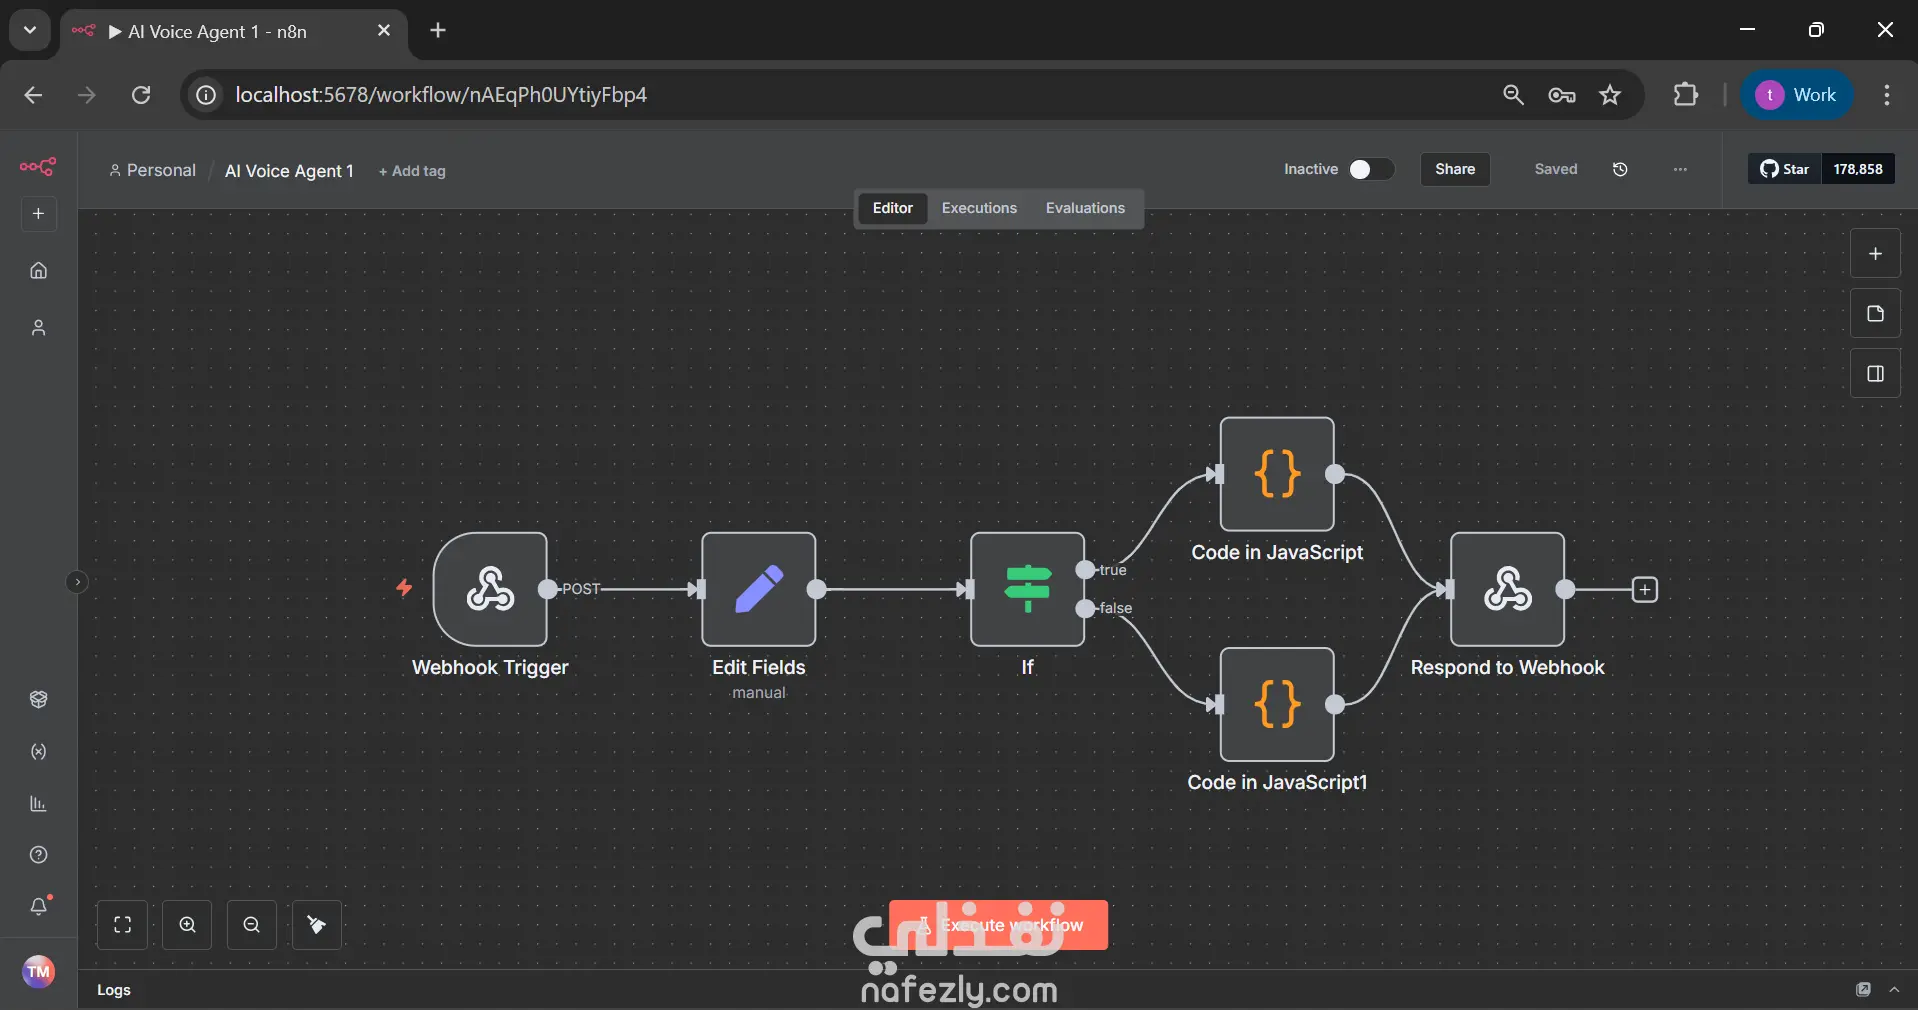Close the AI Voice Agent 1 tab
Screen dimensions: 1918x1010
[x=383, y=31]
